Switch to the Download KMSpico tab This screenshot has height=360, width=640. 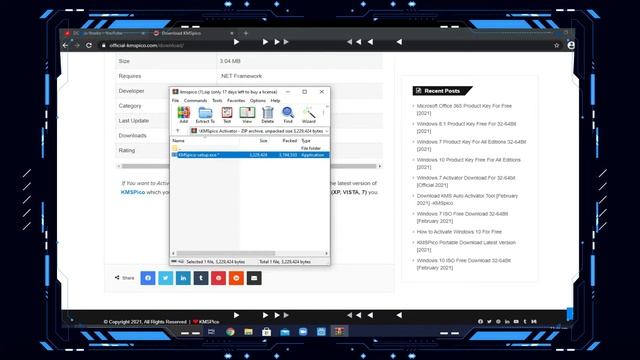(194, 33)
